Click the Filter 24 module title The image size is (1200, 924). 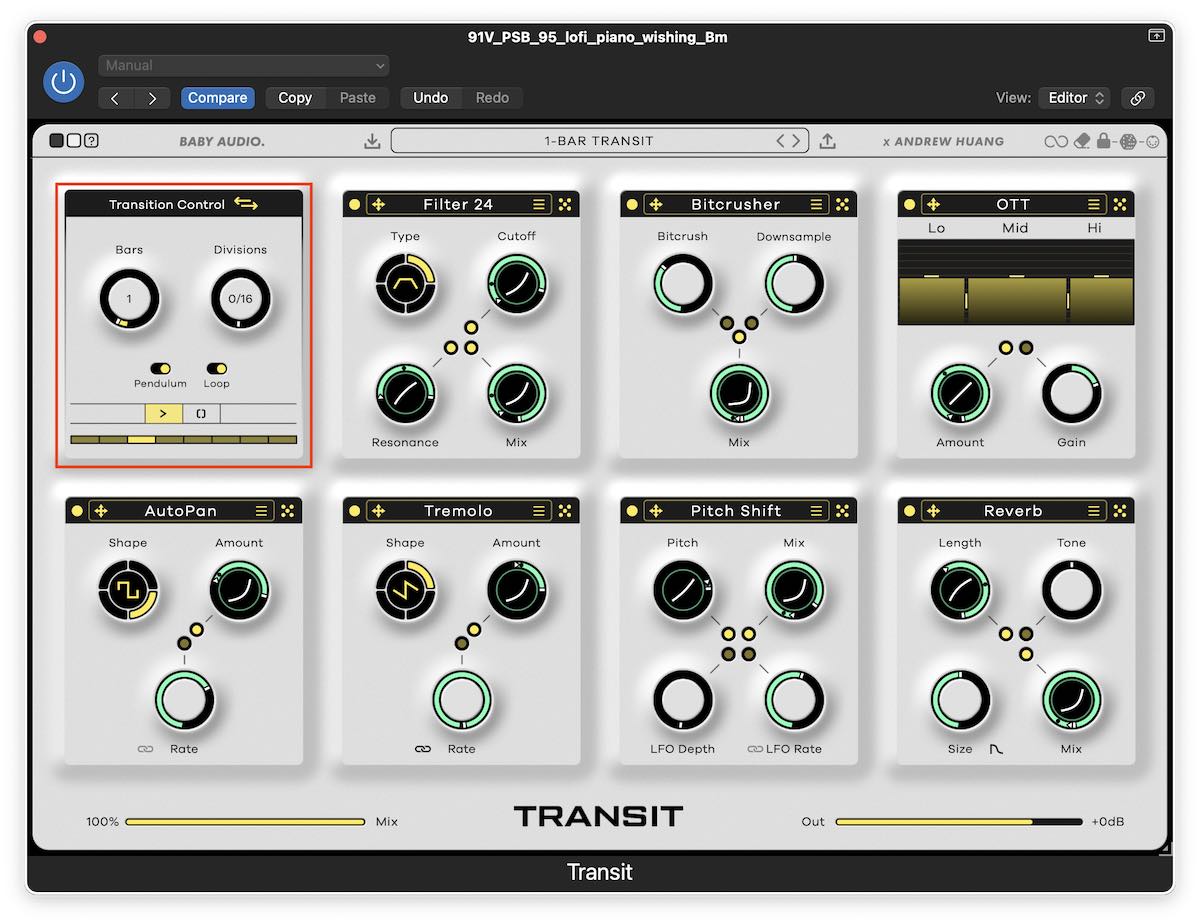tap(458, 204)
